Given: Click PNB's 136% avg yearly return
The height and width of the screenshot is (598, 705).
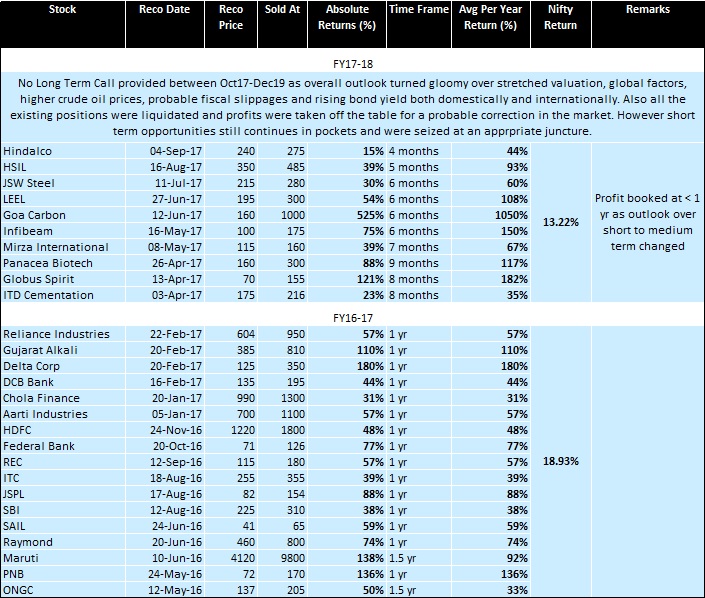Looking at the screenshot, I should 514,574.
